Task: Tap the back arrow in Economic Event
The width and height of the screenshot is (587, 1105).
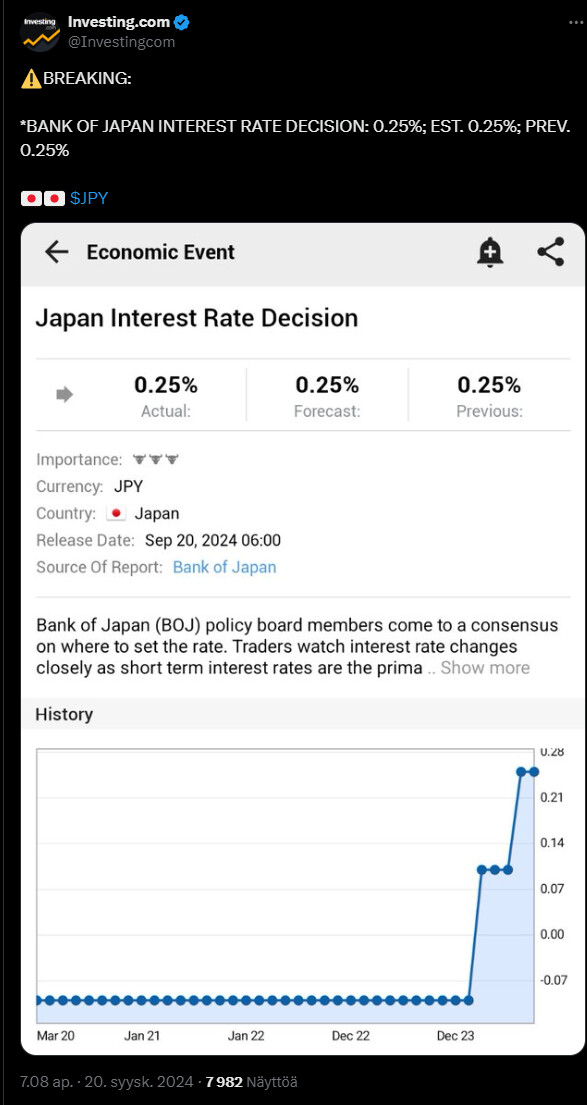Action: tap(56, 252)
